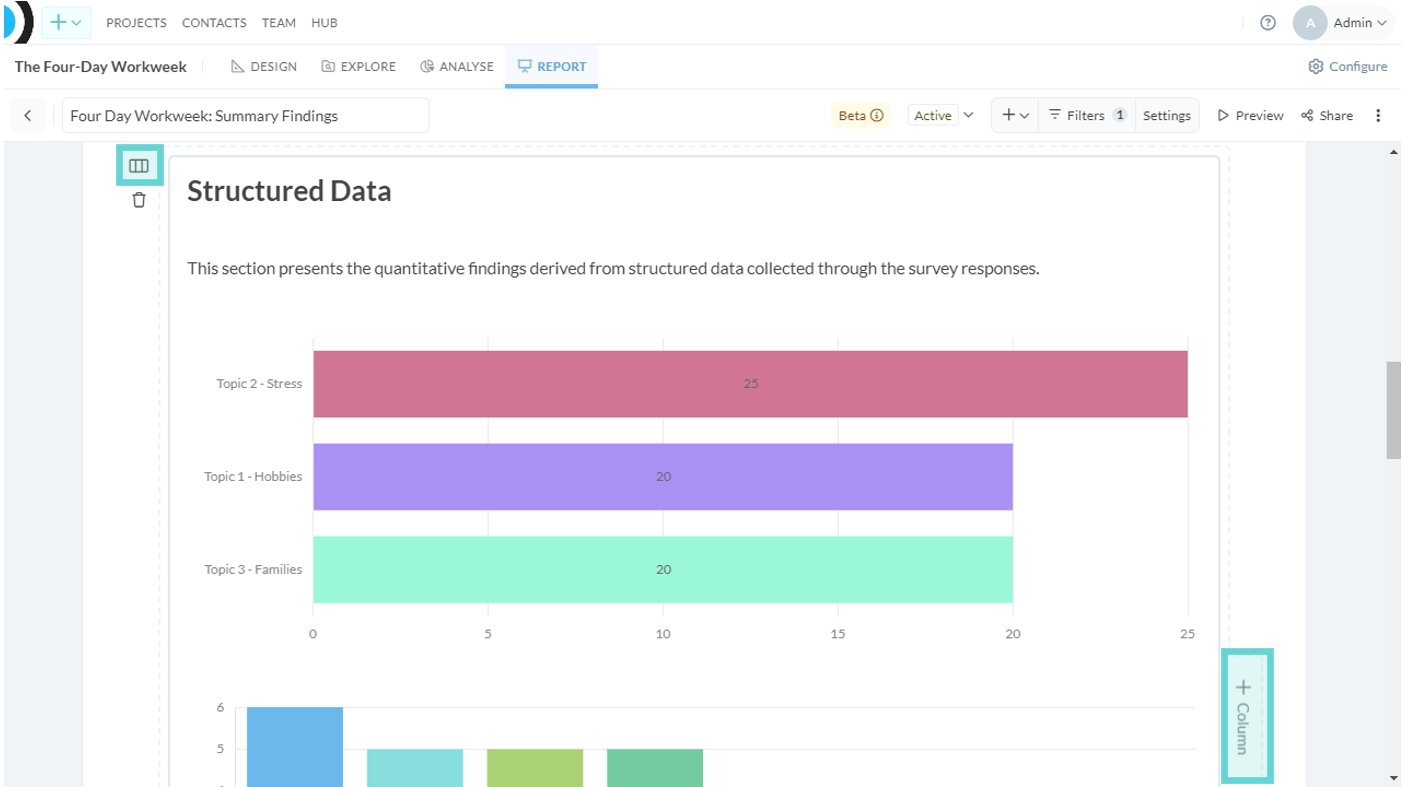The height and width of the screenshot is (787, 1403).
Task: Click the Configure gear icon
Action: pos(1315,66)
